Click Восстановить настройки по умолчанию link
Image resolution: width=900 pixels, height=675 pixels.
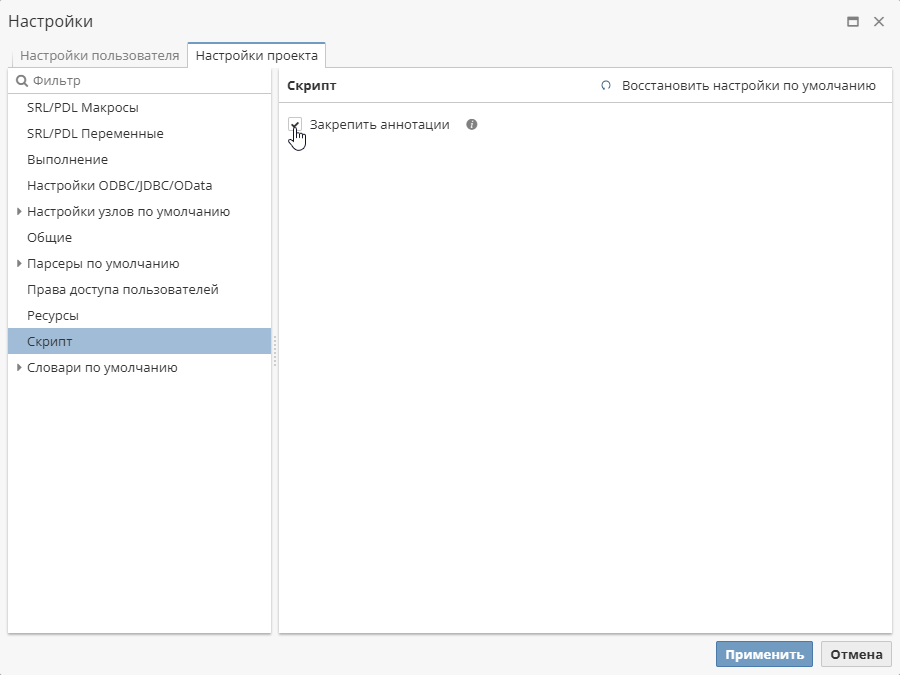tap(748, 86)
